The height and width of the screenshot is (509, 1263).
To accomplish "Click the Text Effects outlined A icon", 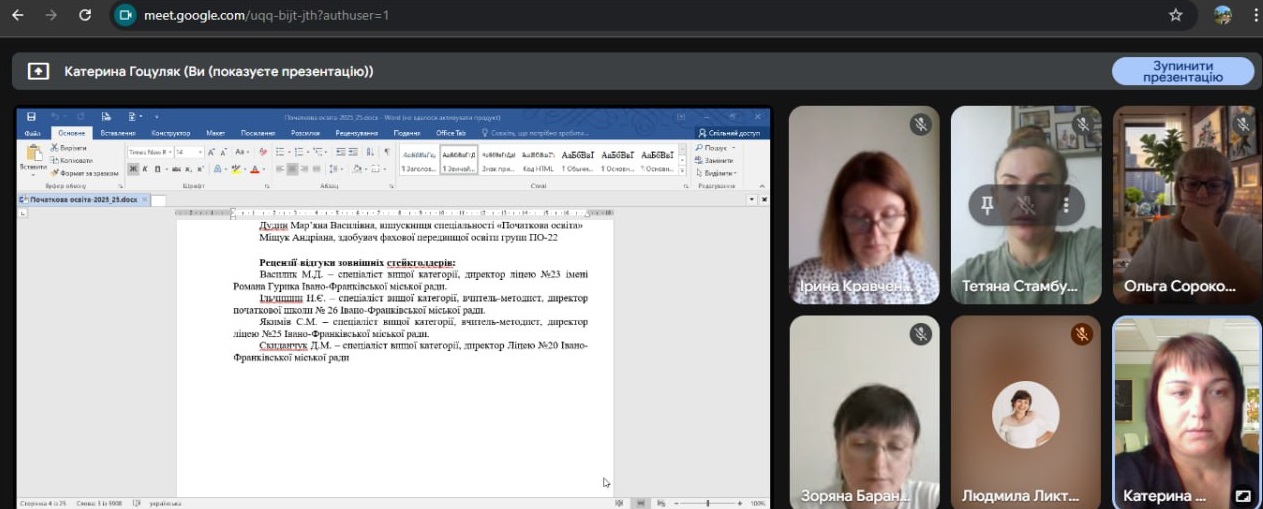I will tap(217, 169).
